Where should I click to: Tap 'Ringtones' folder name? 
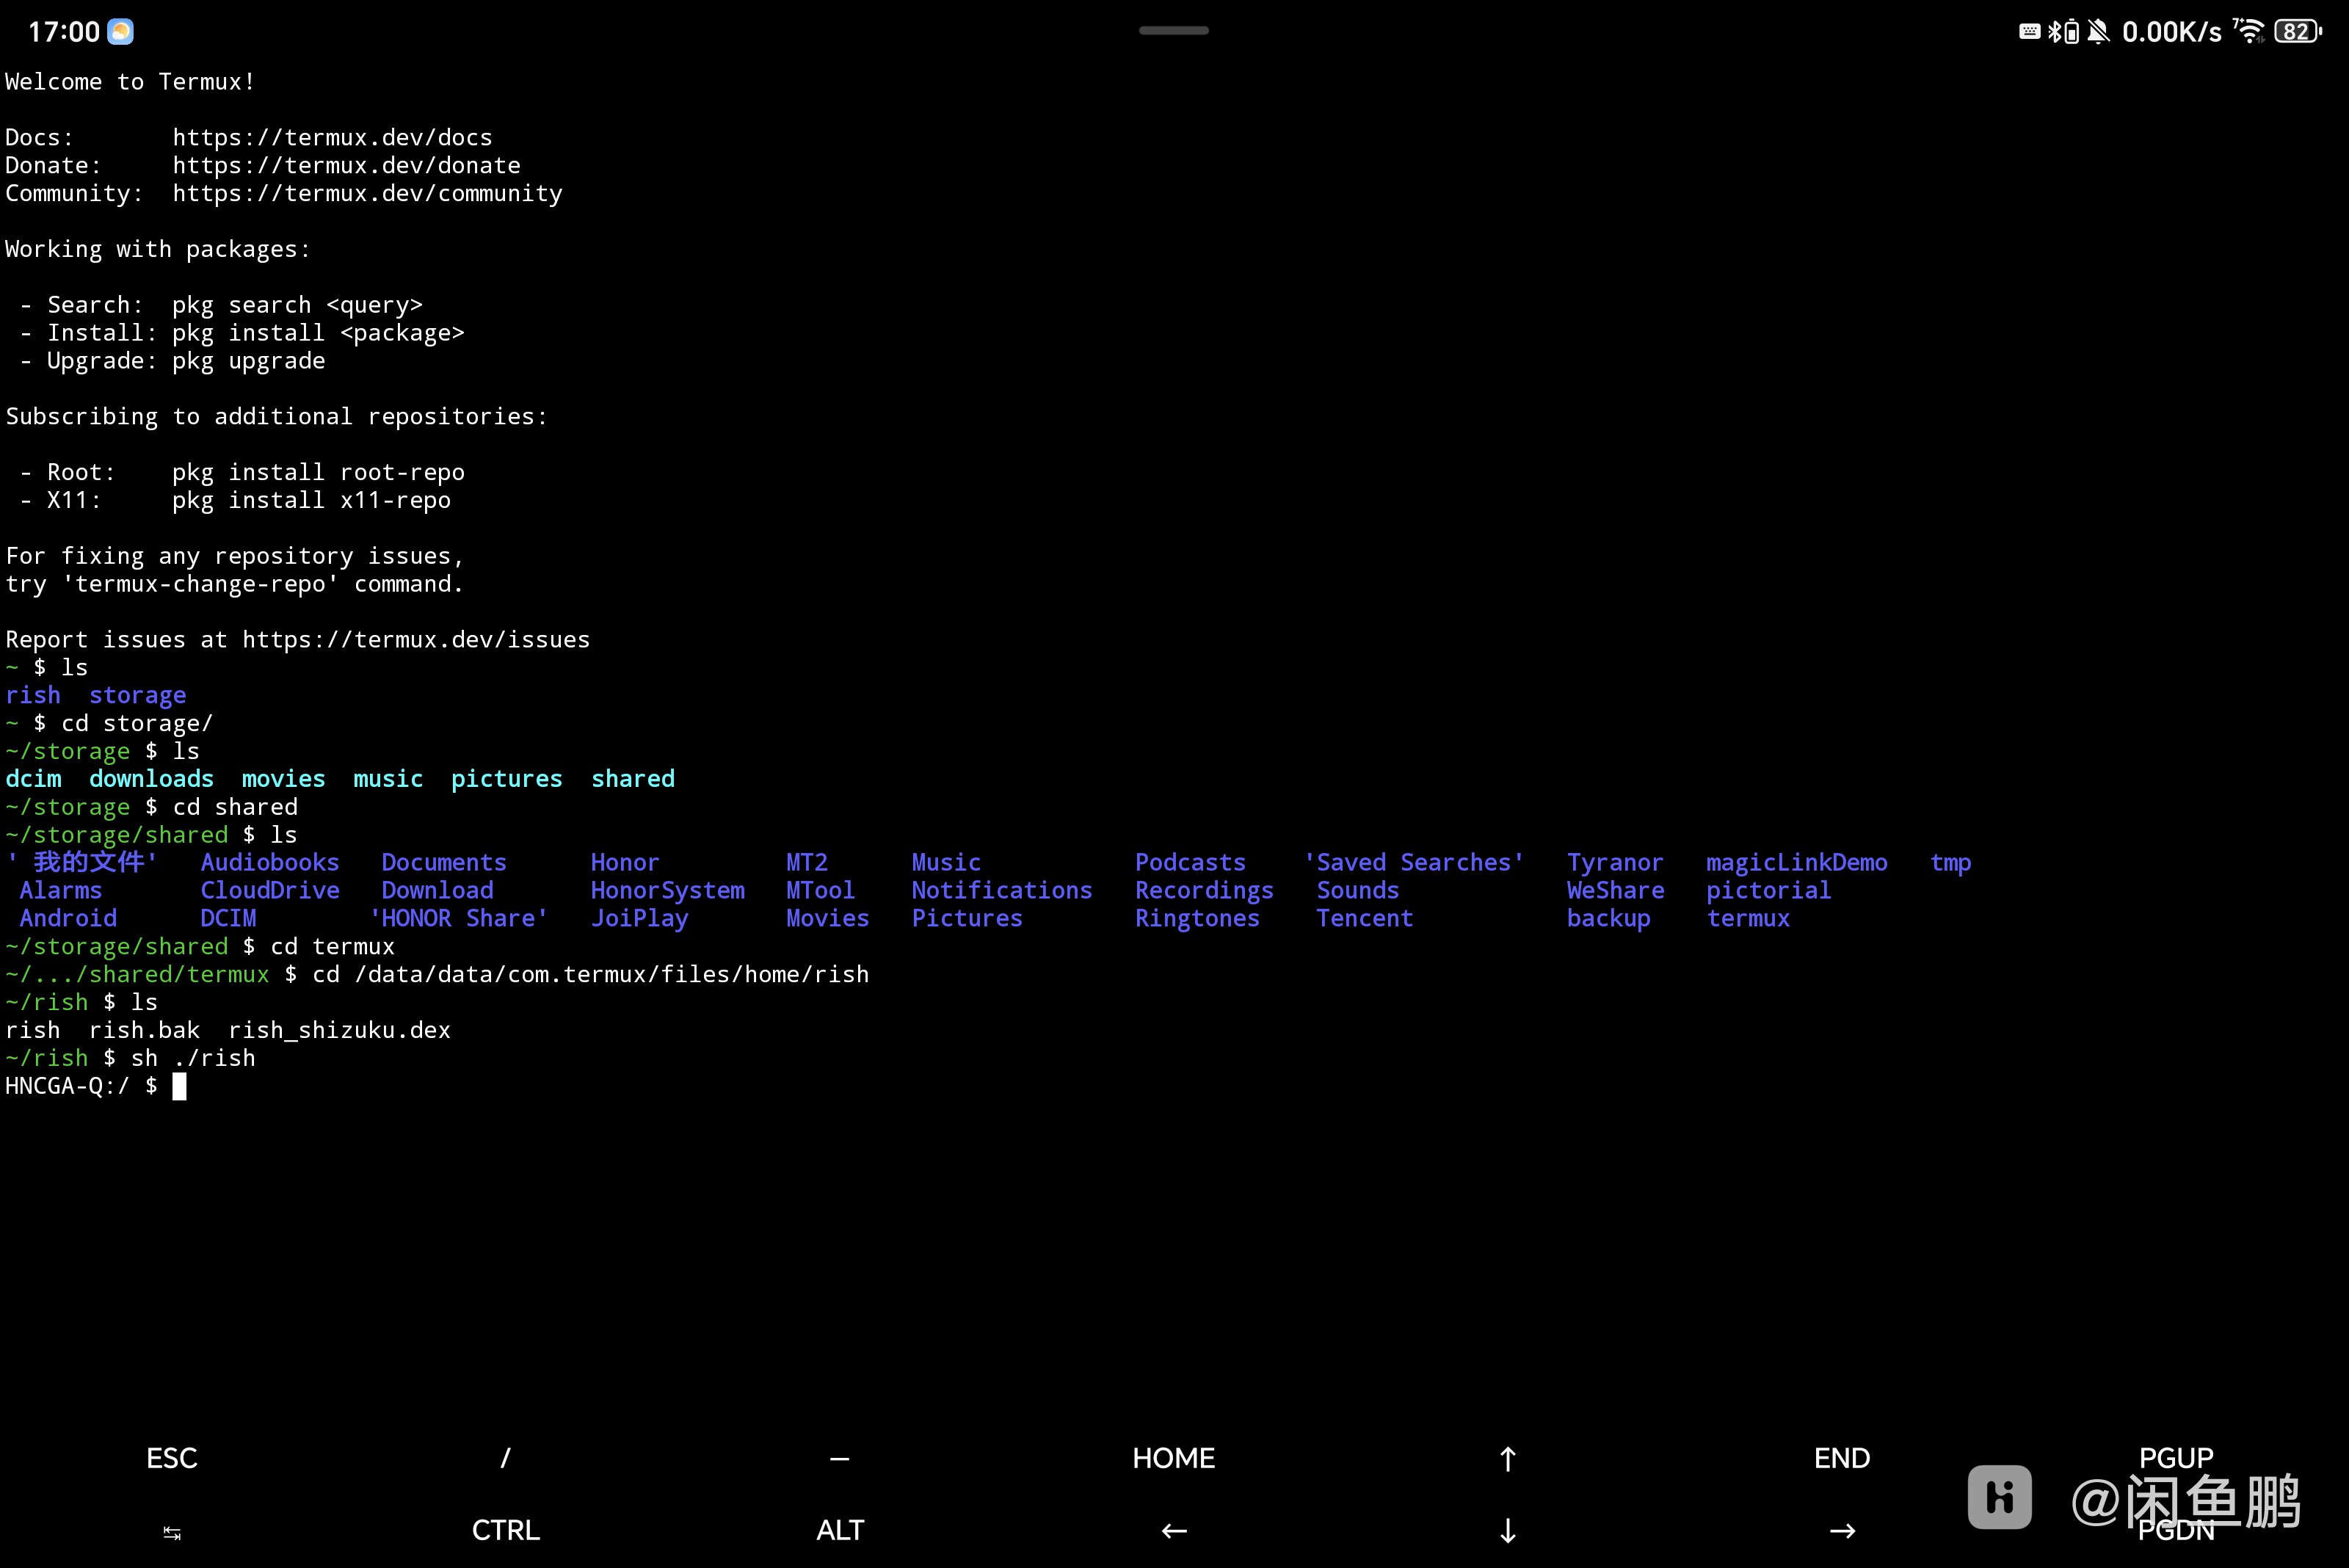click(1197, 918)
